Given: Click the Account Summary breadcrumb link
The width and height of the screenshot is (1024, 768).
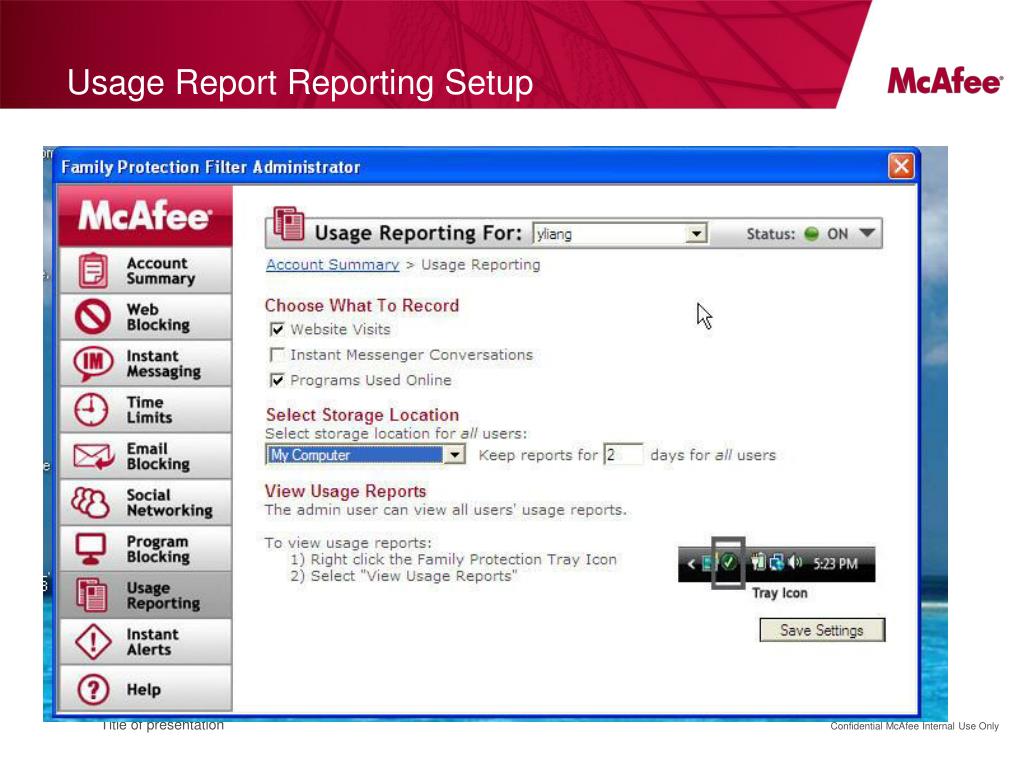Looking at the screenshot, I should (x=332, y=264).
